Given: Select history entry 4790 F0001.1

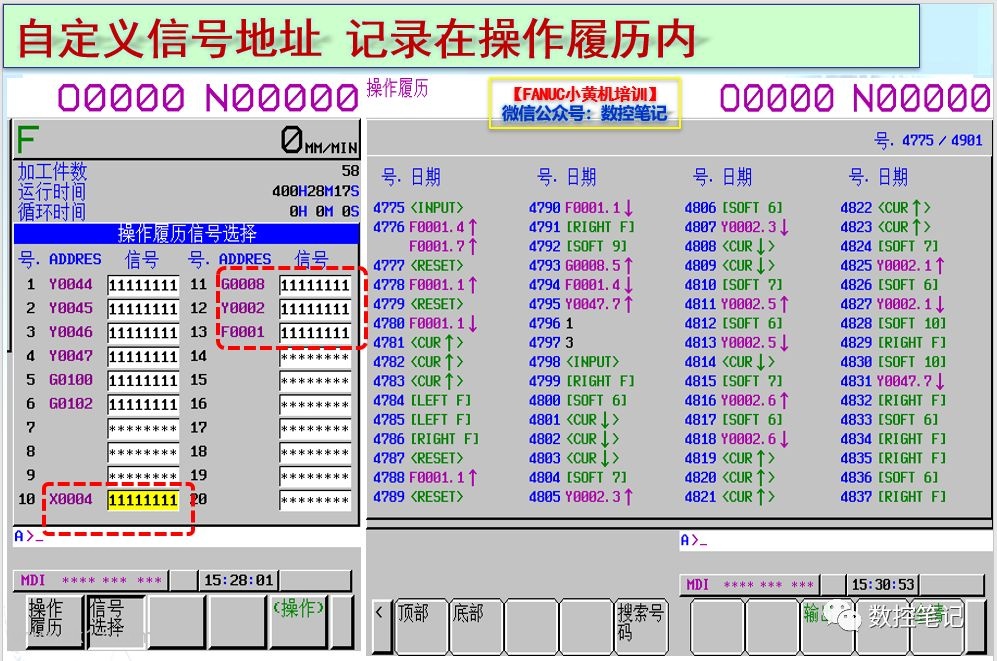Looking at the screenshot, I should (x=581, y=208).
